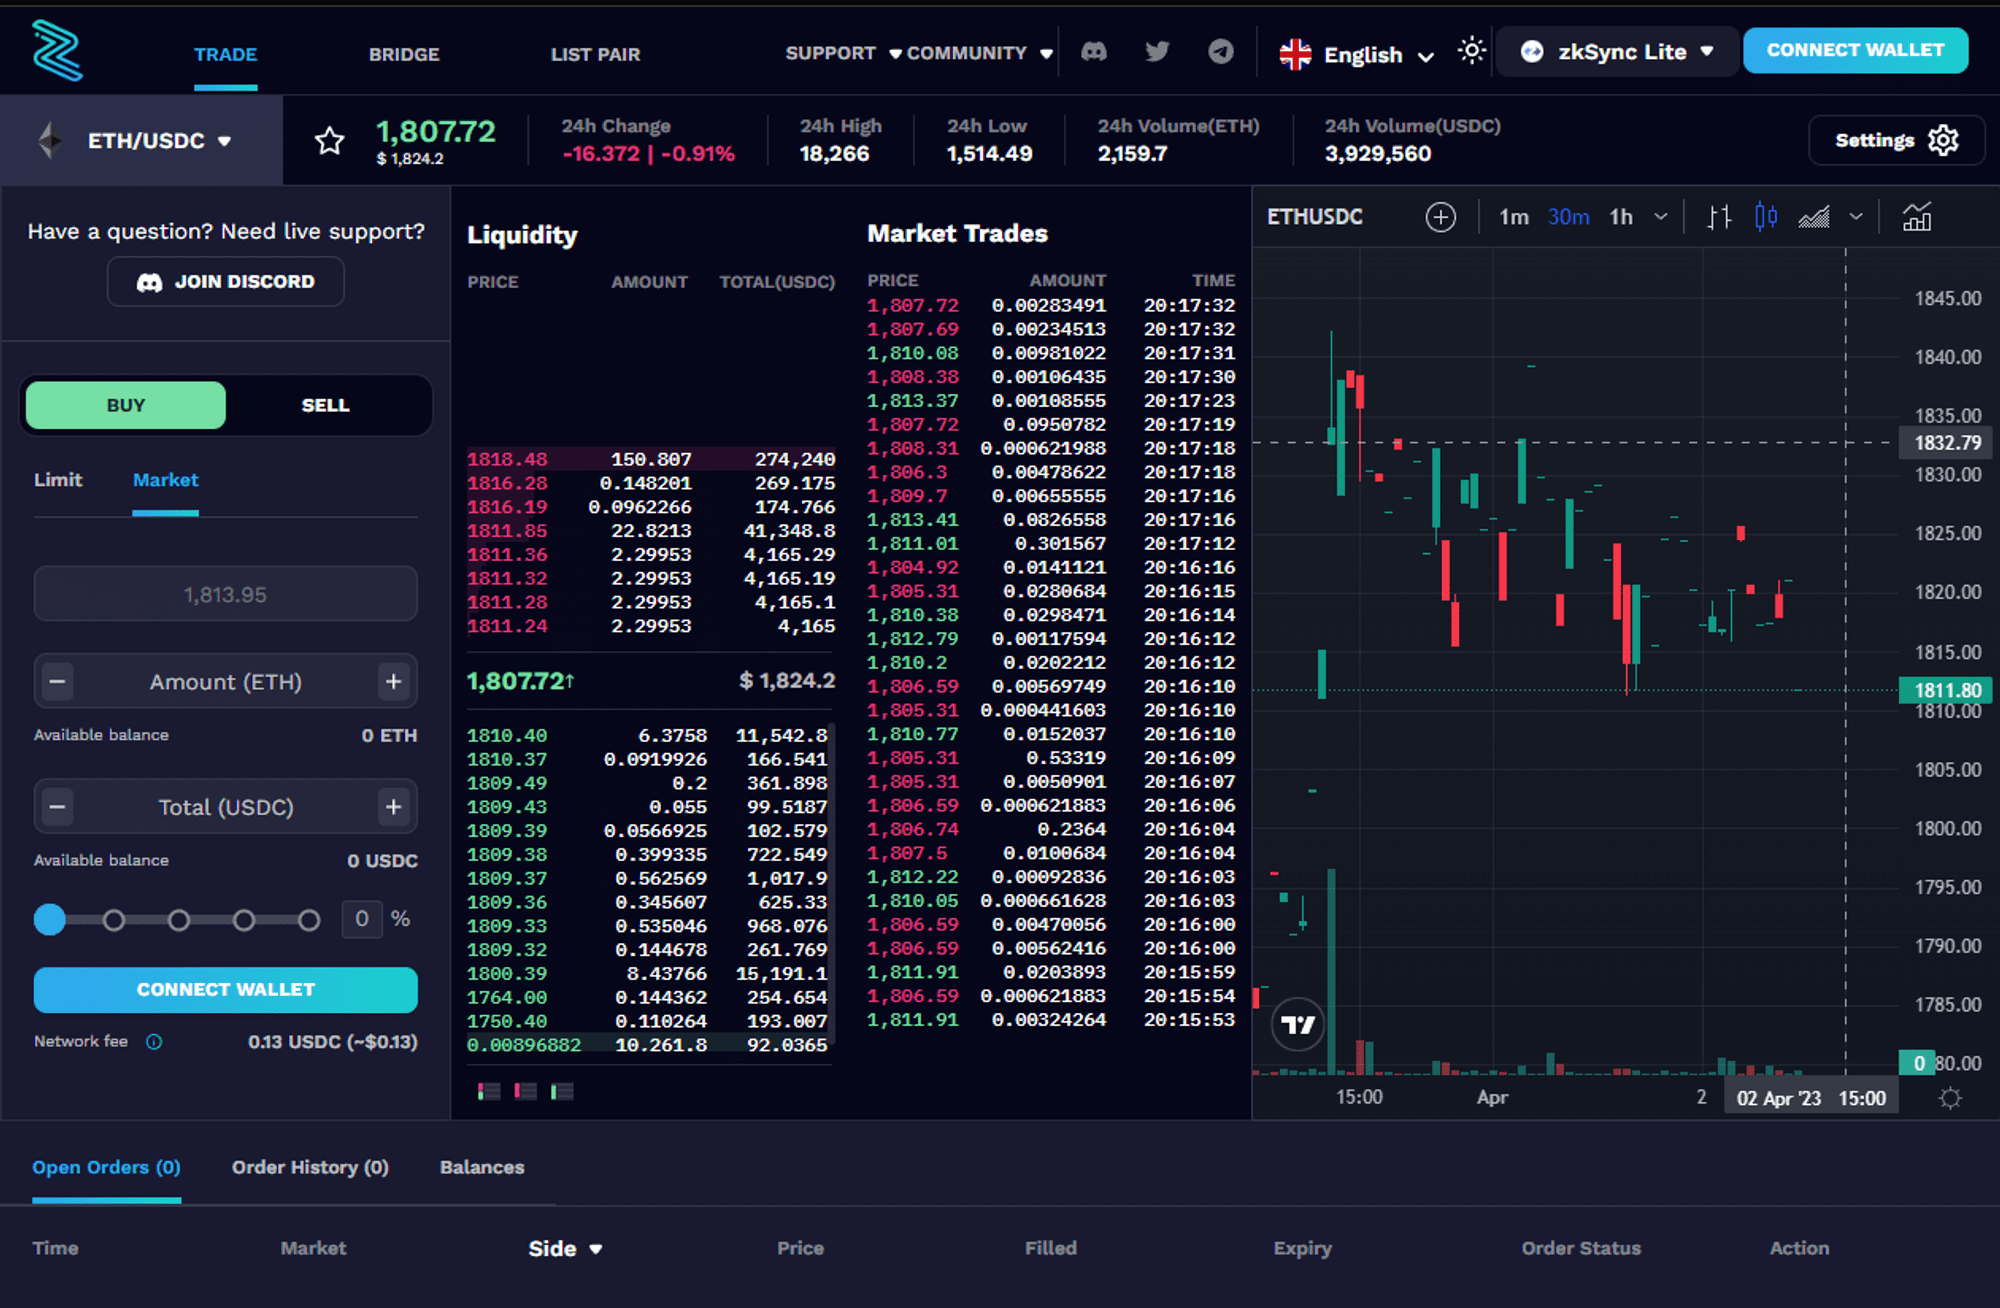
Task: Select the Limit order type
Action: tap(58, 480)
